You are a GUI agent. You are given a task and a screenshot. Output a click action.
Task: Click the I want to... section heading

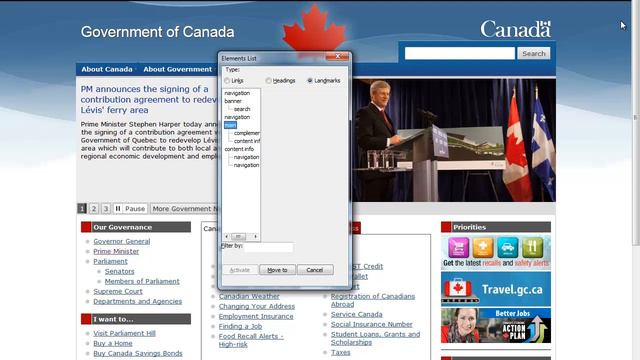click(136, 319)
